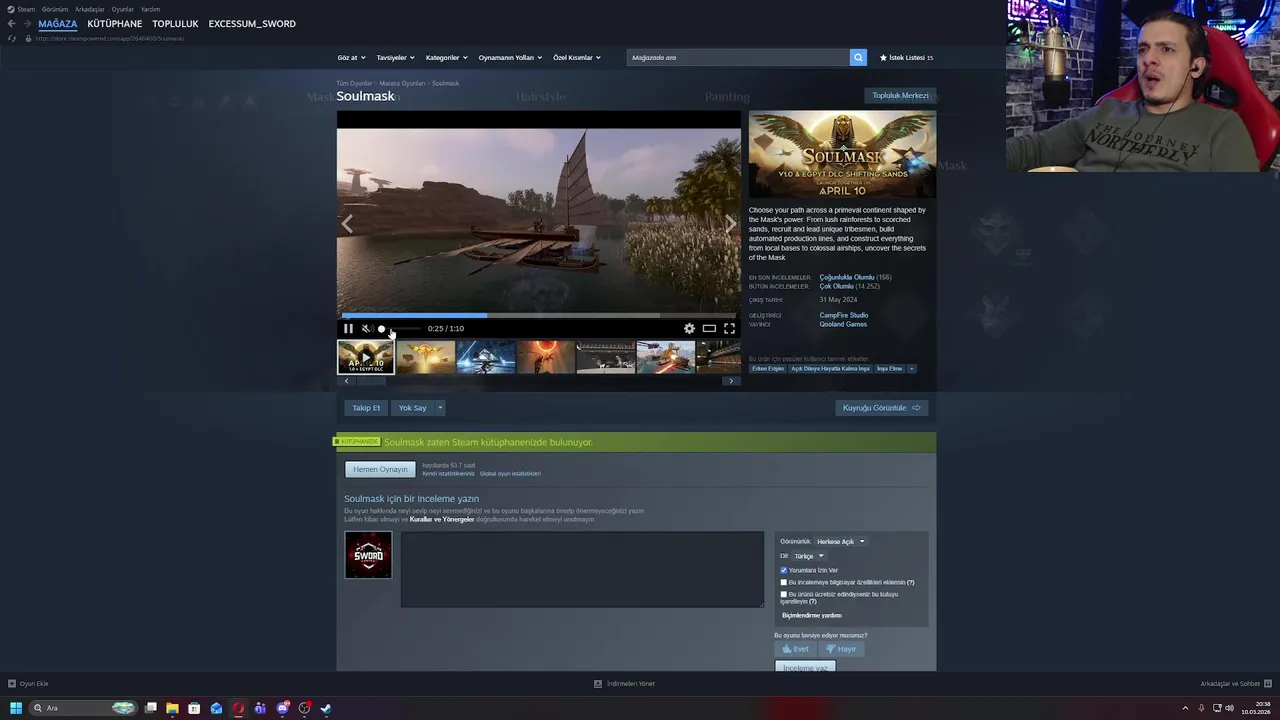Open Arkadaşlar ve Sohbet panel
The height and width of the screenshot is (720, 1280).
1235,684
